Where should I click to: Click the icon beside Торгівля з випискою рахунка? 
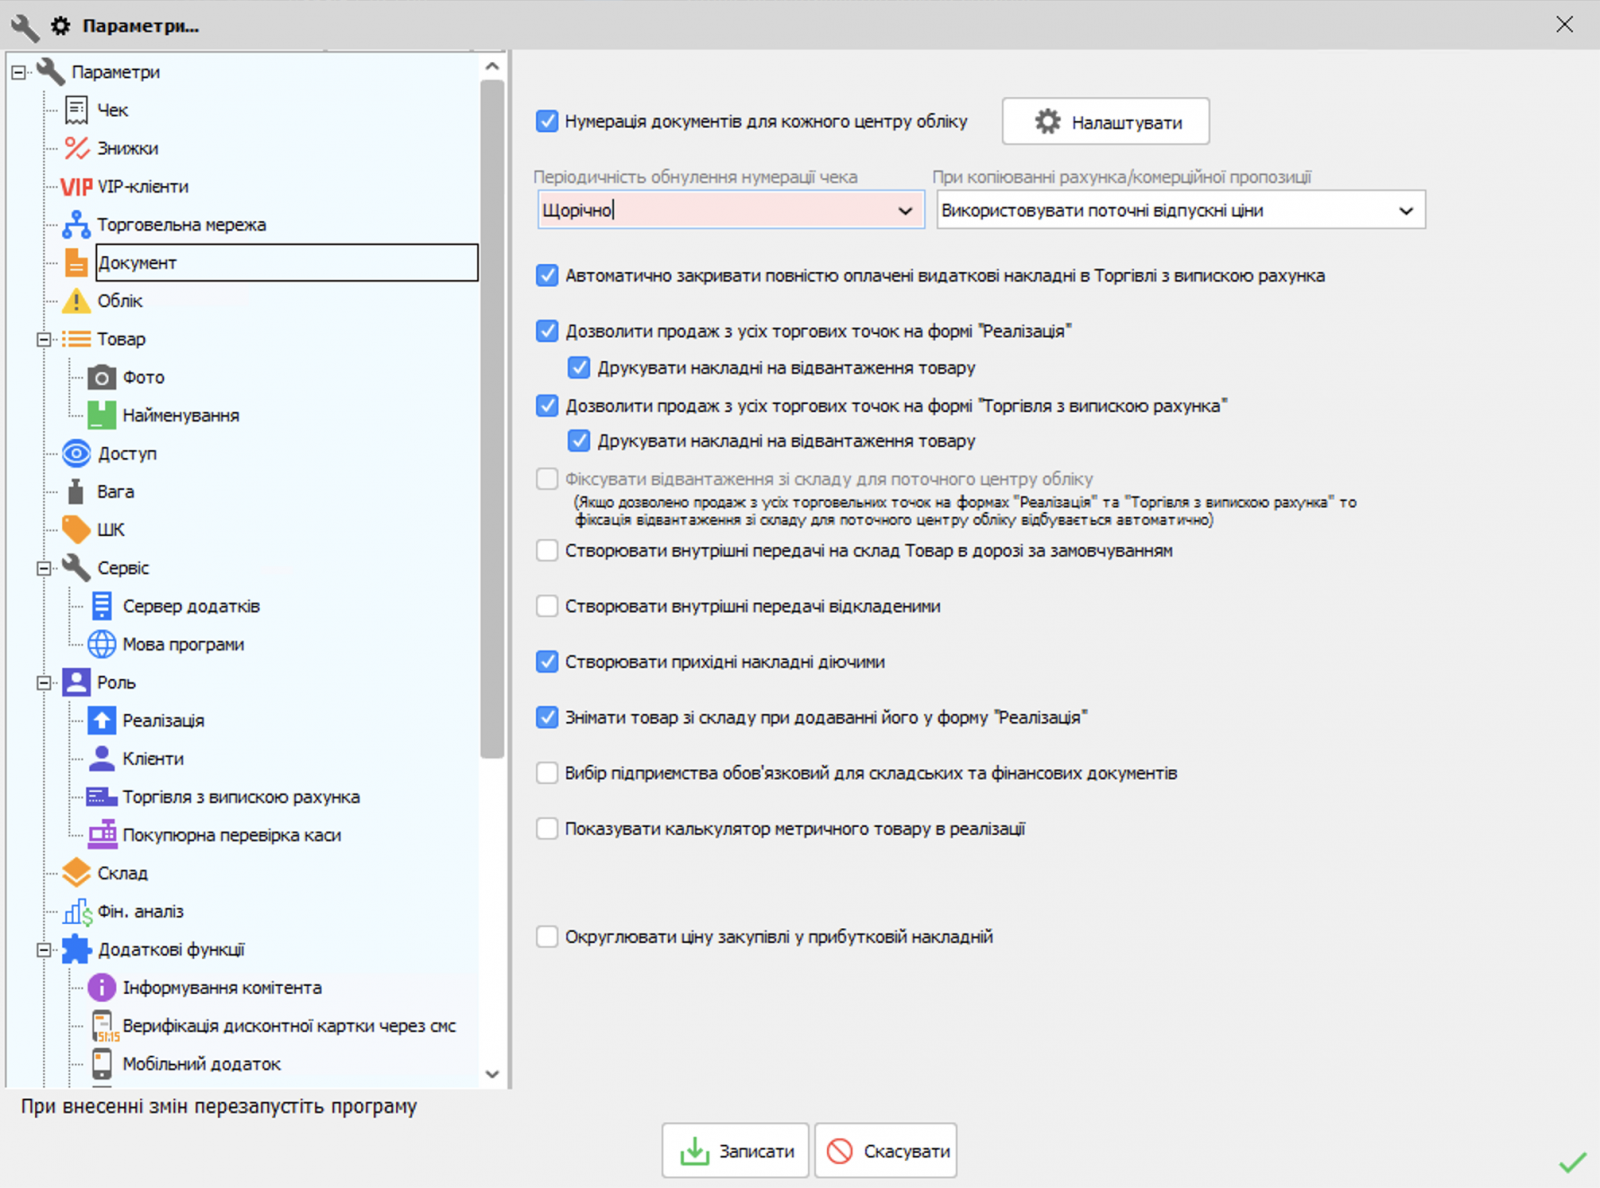pyautogui.click(x=101, y=797)
